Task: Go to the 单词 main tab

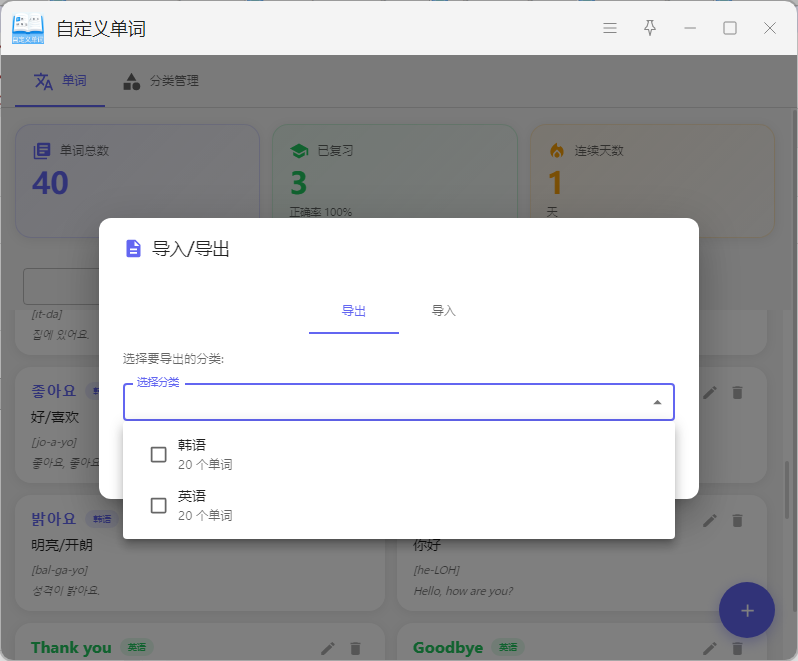Action: [x=60, y=81]
